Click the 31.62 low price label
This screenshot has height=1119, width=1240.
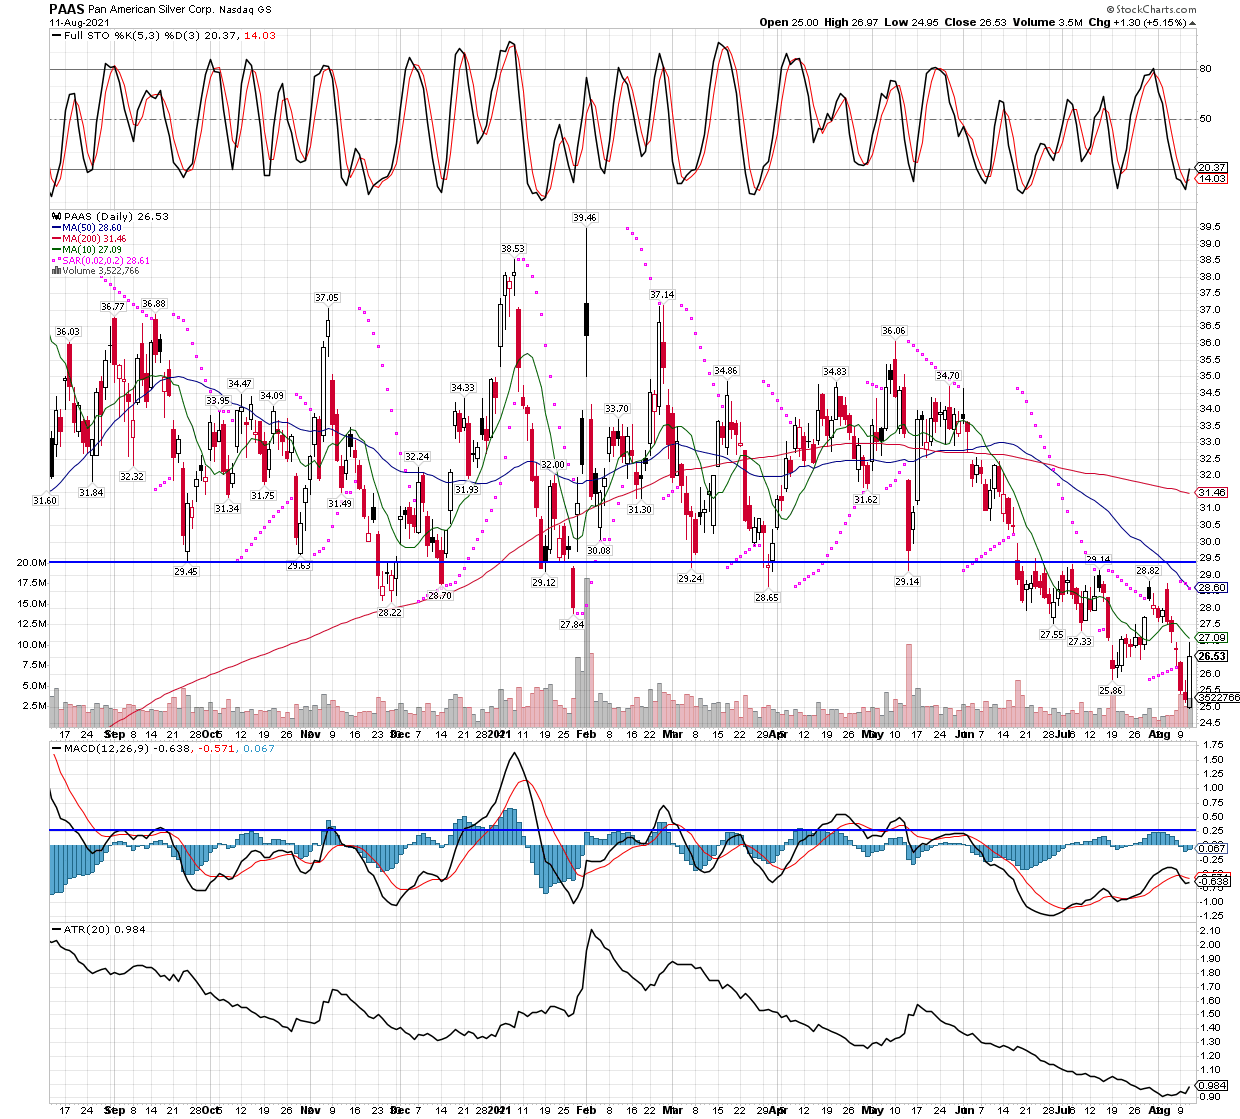pyautogui.click(x=866, y=500)
